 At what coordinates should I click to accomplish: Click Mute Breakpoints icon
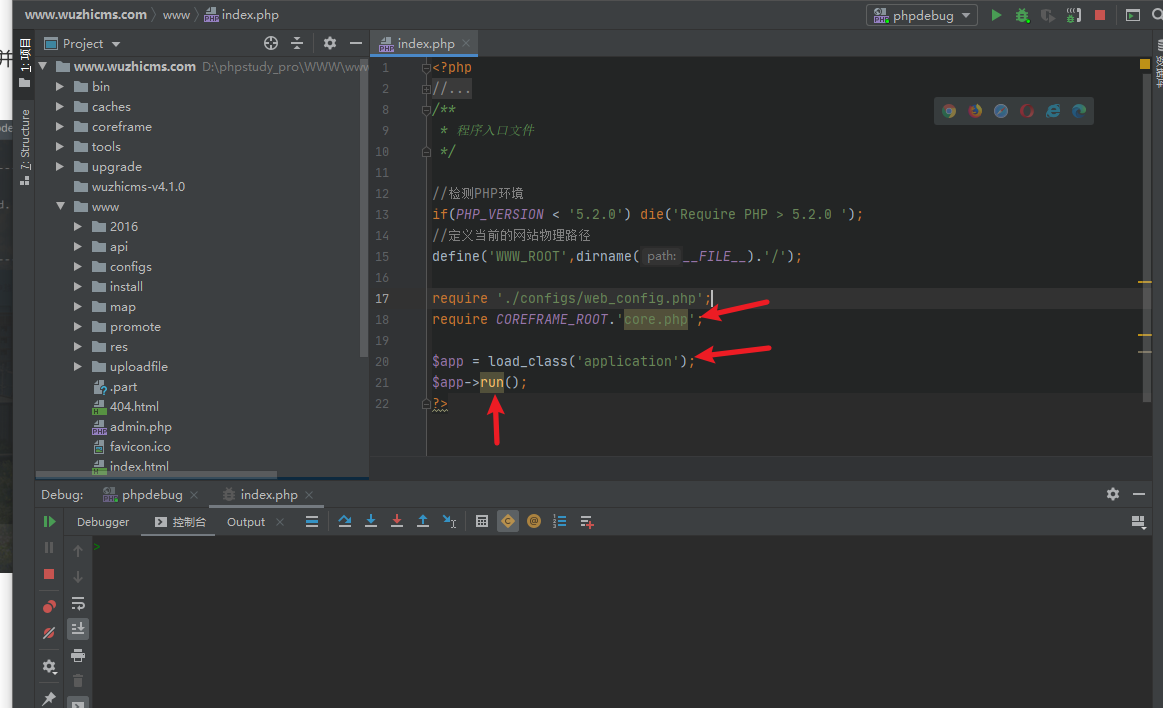[x=49, y=633]
